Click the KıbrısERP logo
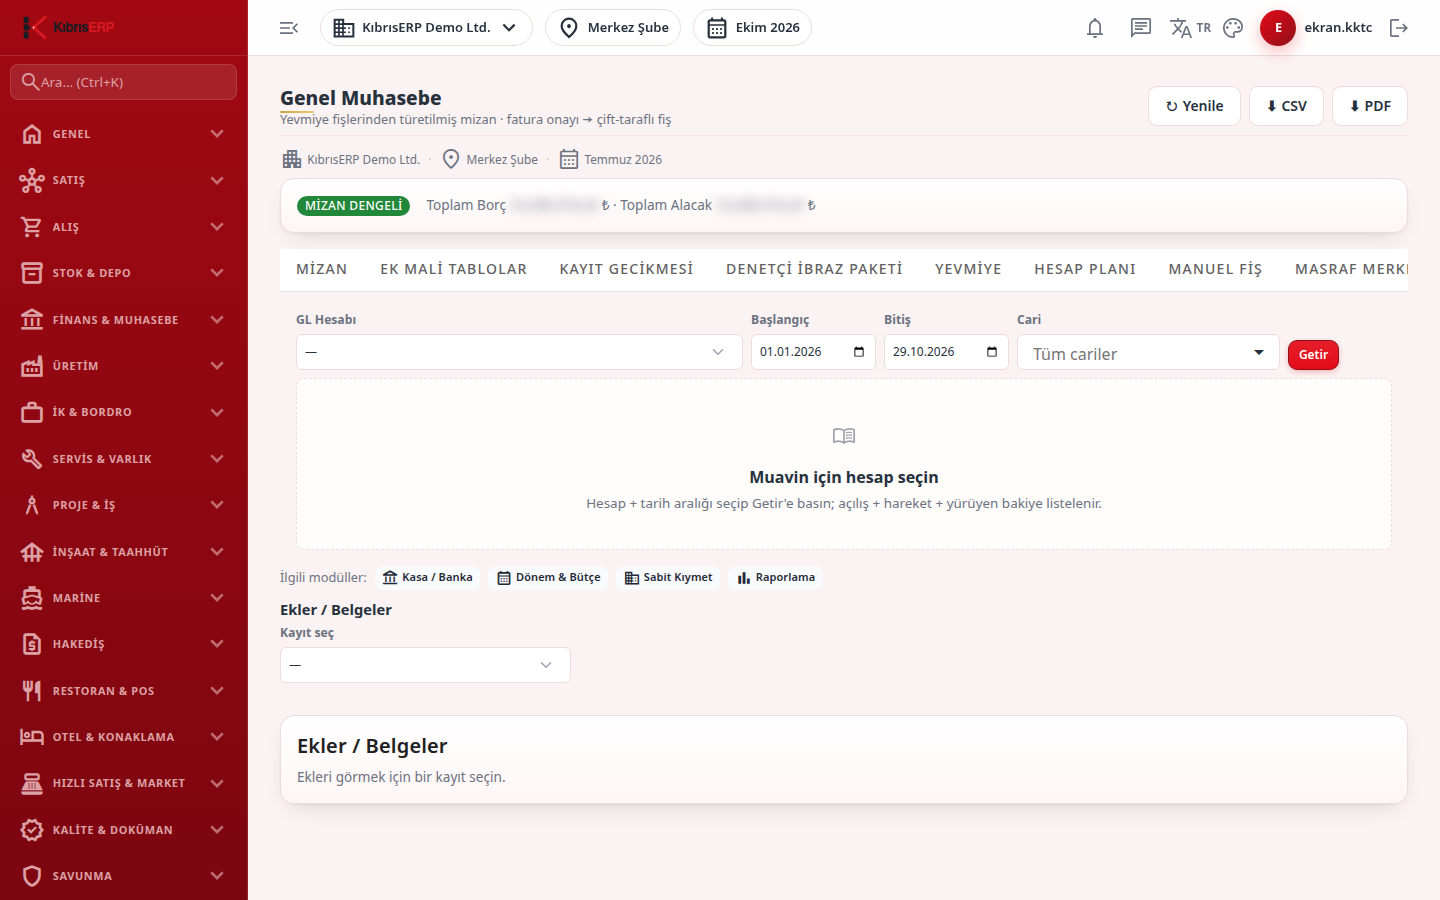Viewport: 1440px width, 900px height. (68, 27)
